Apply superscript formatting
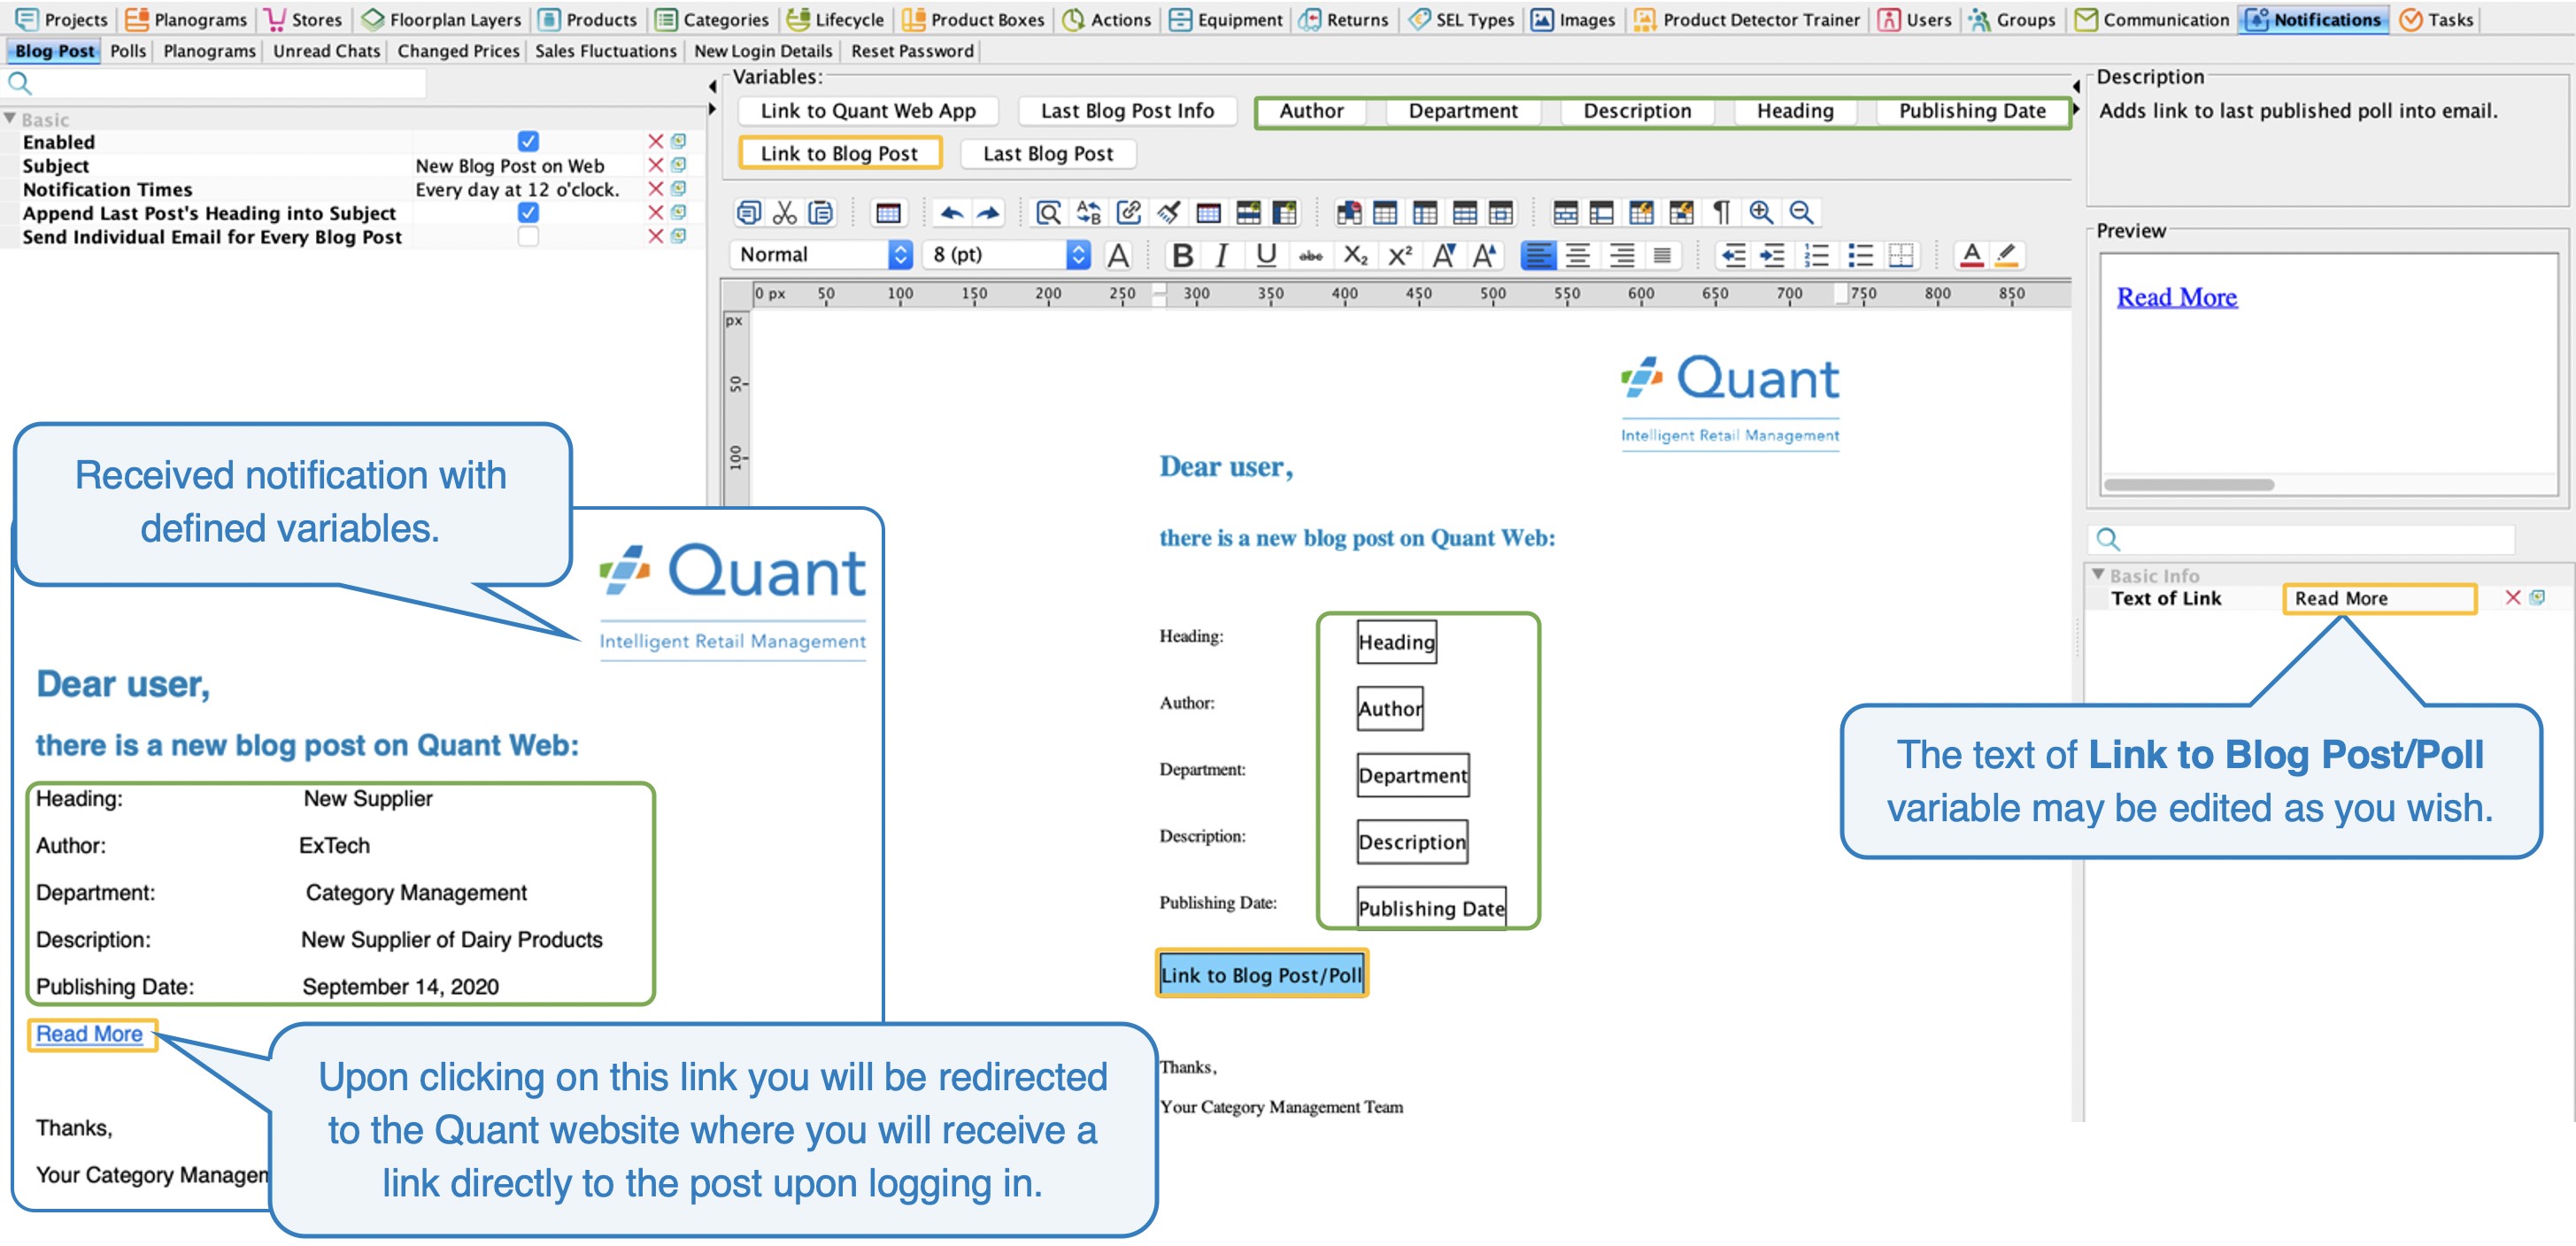Image resolution: width=2576 pixels, height=1246 pixels. [1400, 256]
